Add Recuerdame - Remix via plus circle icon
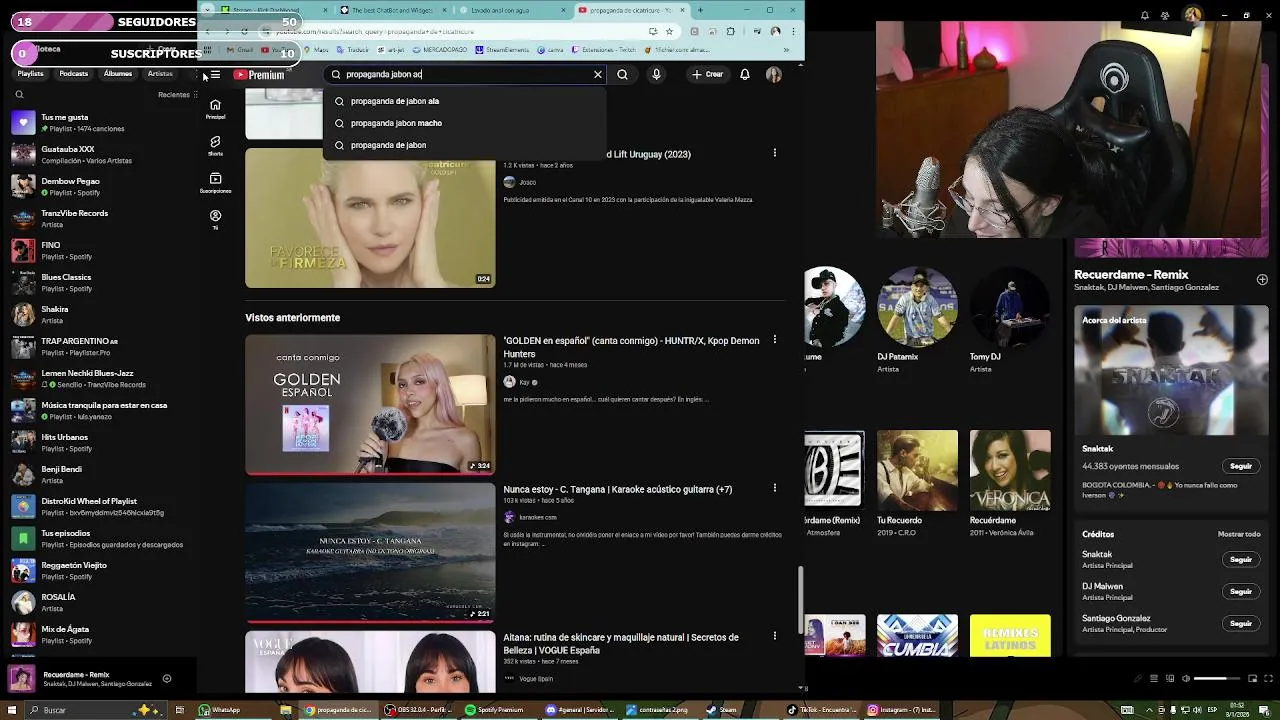 (1262, 280)
